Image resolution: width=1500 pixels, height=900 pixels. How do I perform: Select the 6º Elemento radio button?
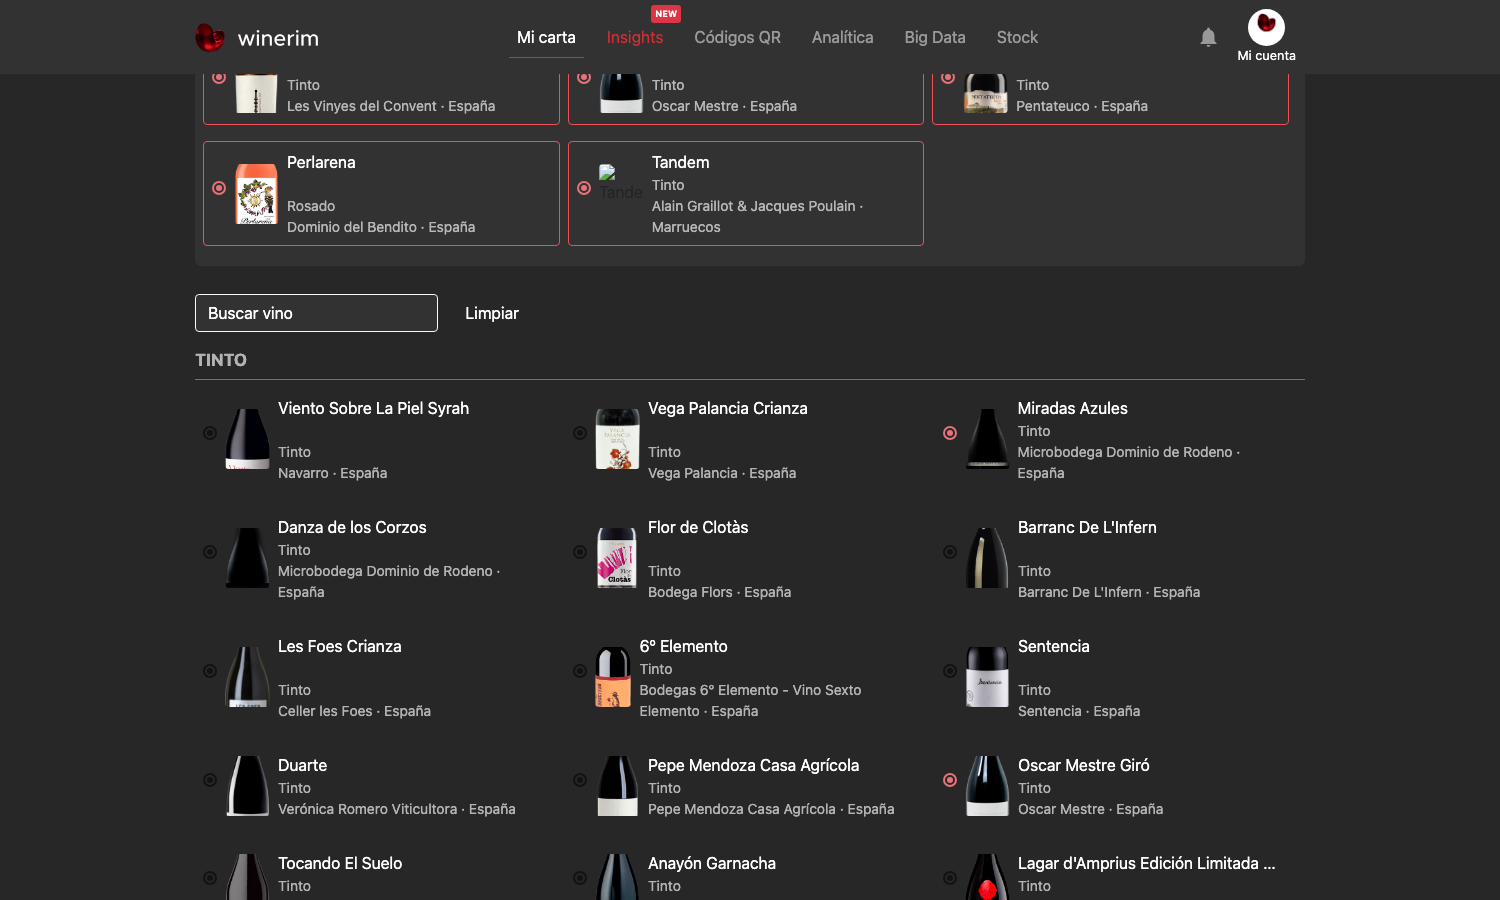coord(580,671)
